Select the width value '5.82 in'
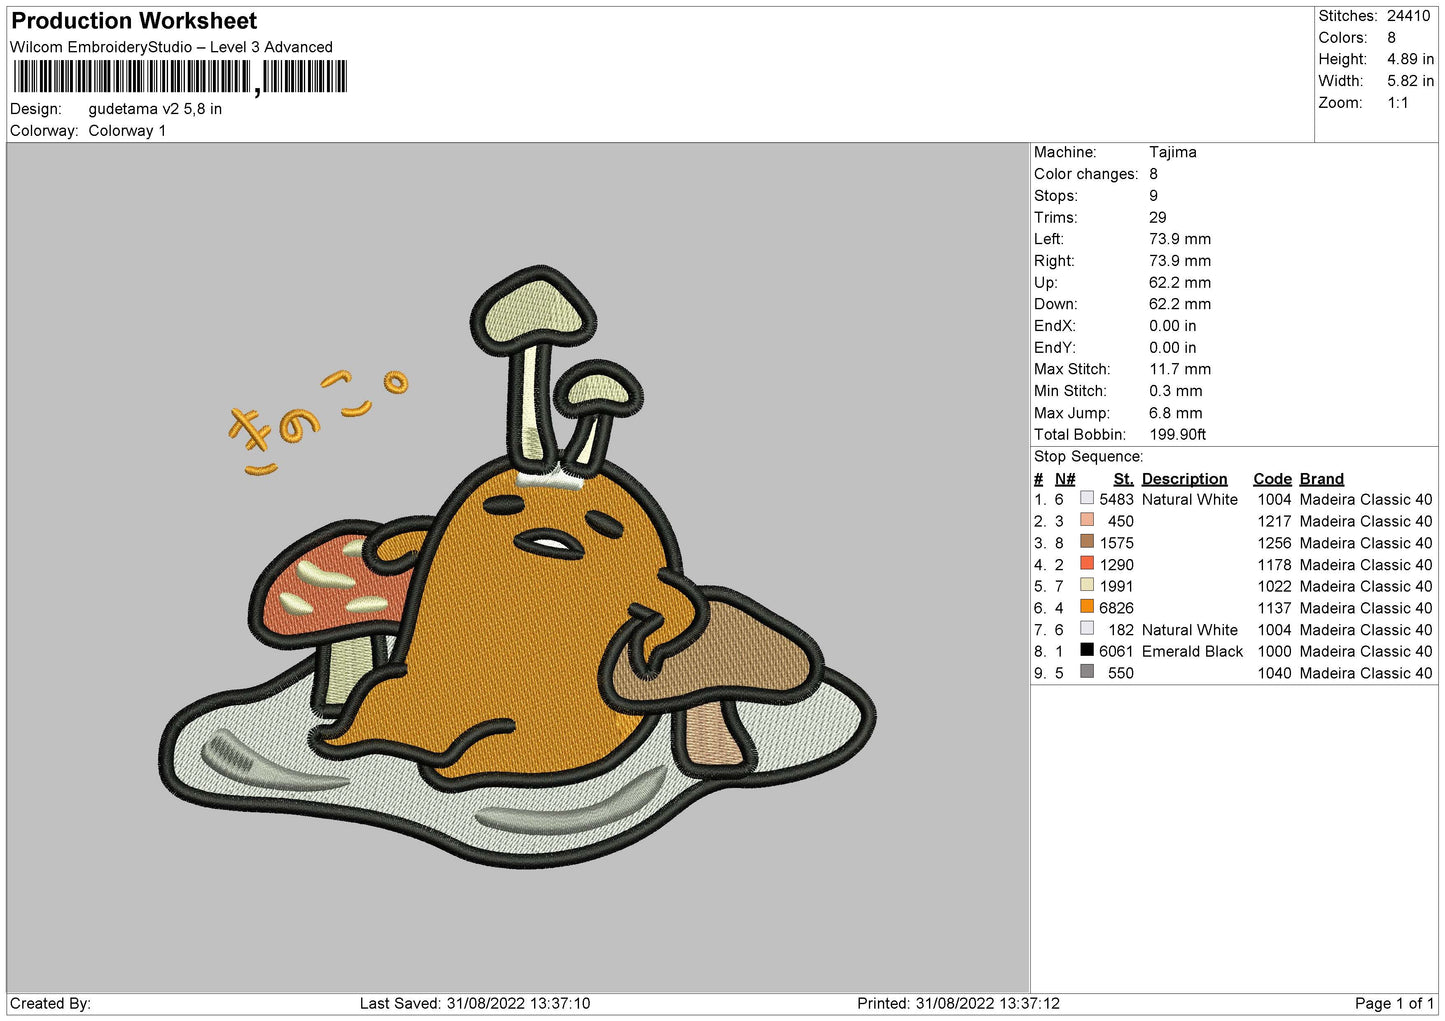The image size is (1445, 1021). pos(1410,81)
